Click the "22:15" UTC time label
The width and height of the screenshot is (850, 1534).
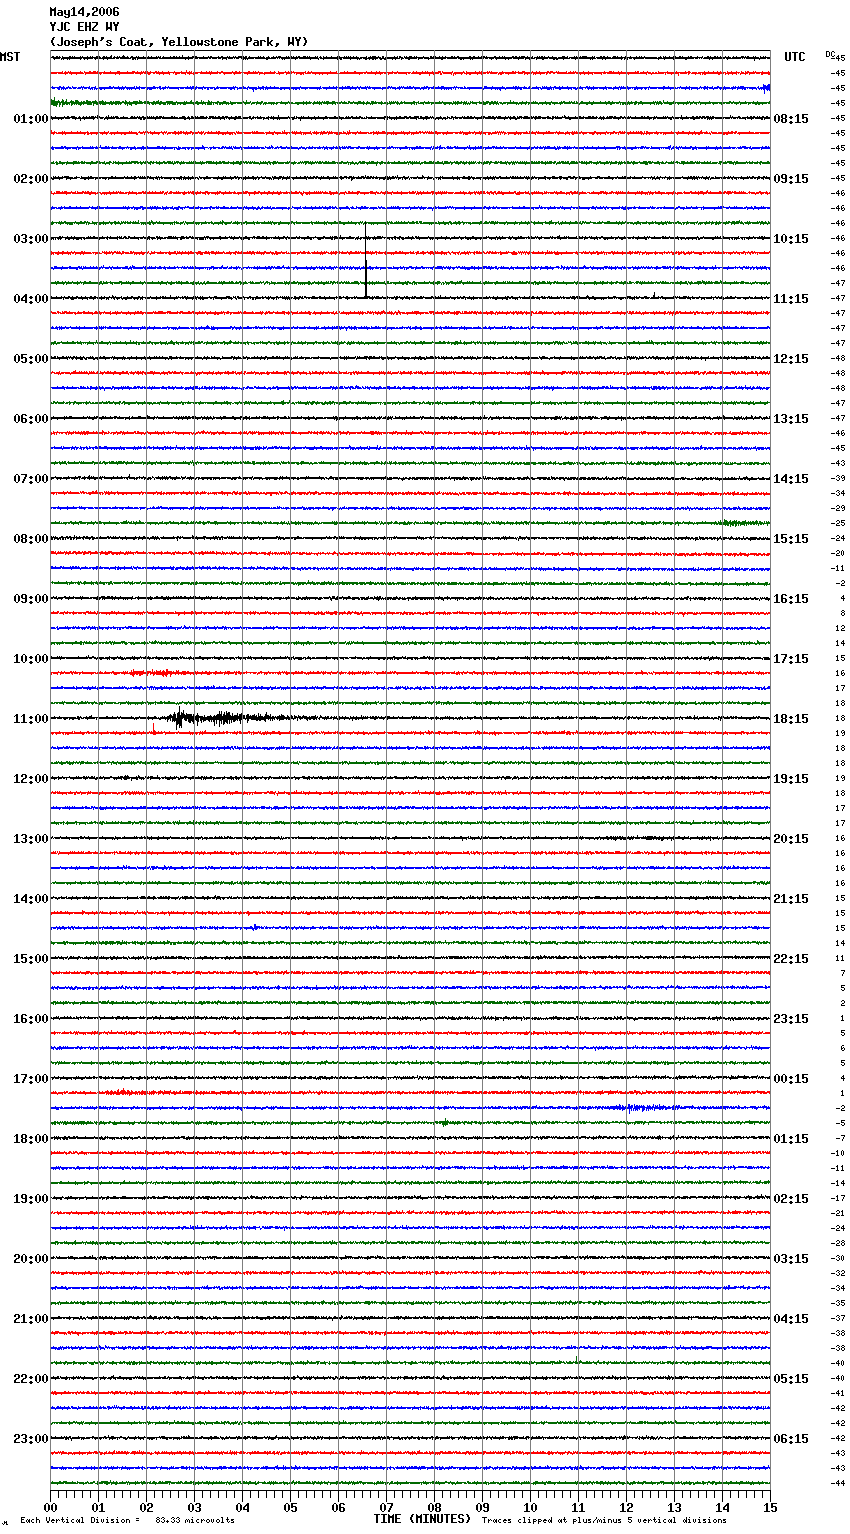(791, 959)
